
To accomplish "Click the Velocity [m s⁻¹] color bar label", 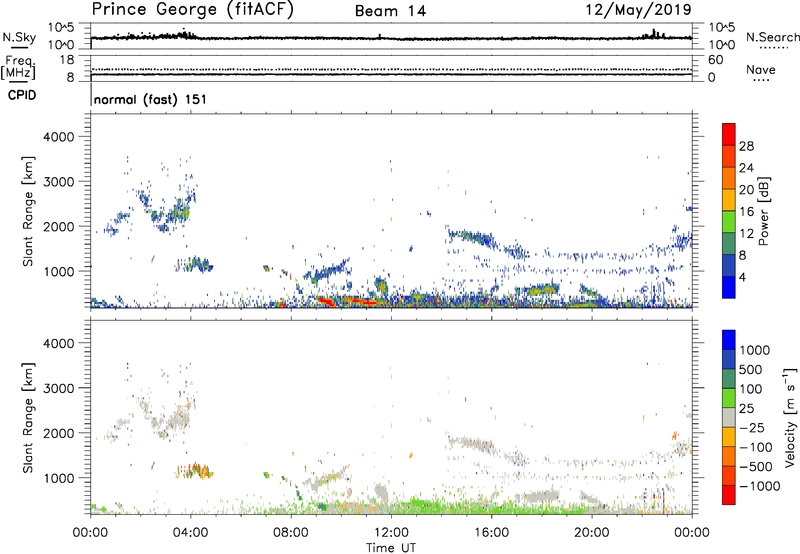I will pyautogui.click(x=790, y=417).
